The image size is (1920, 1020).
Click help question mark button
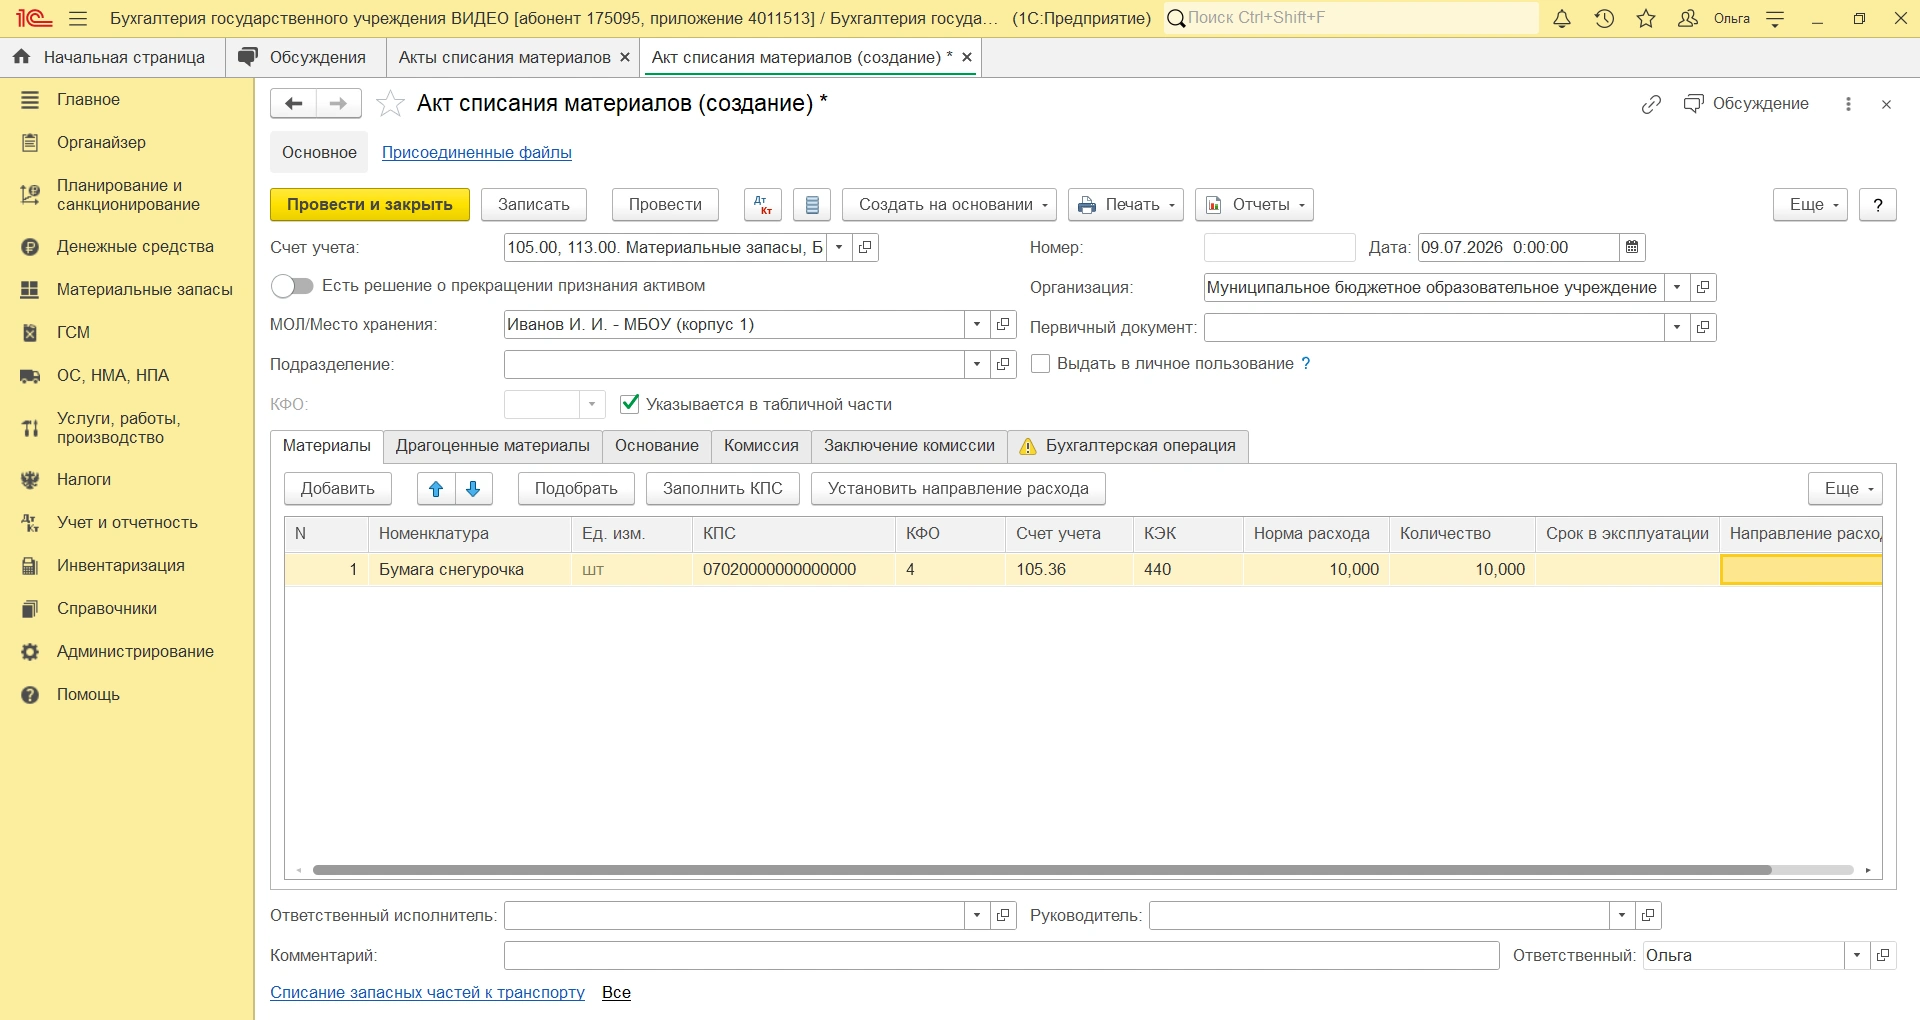point(1878,205)
